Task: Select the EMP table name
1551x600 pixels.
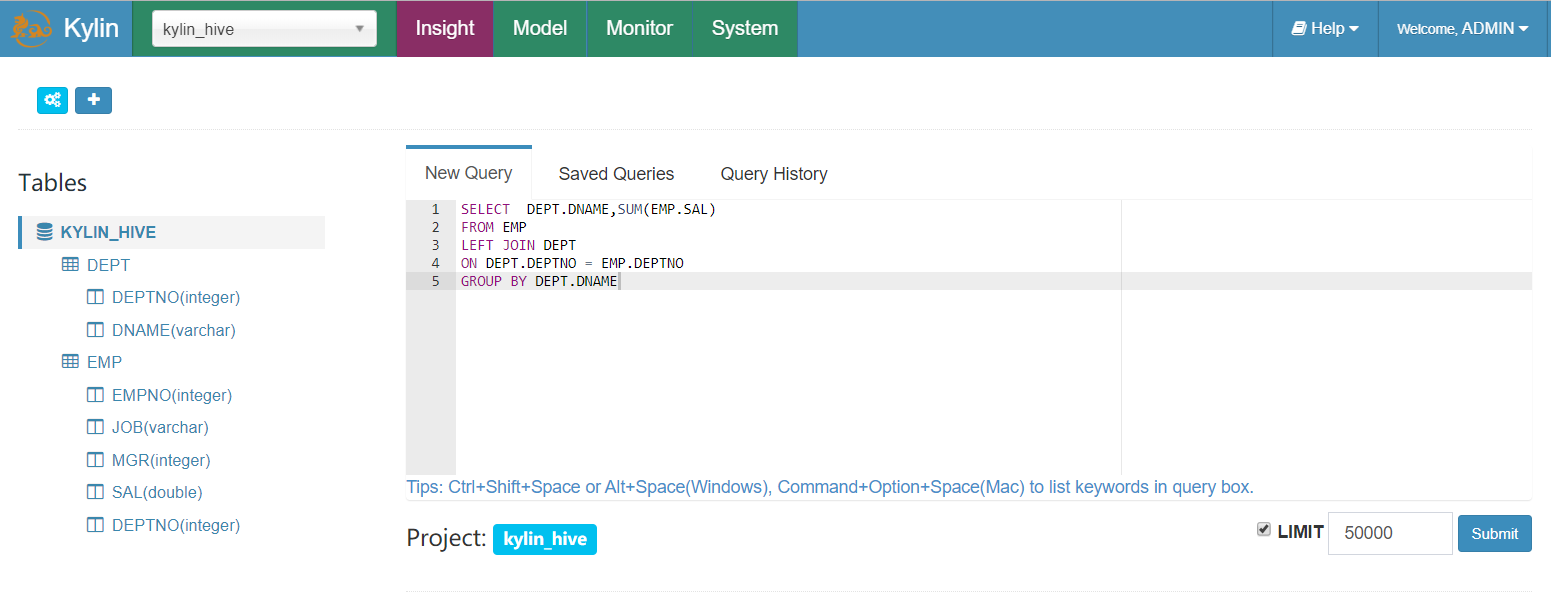Action: pyautogui.click(x=104, y=362)
